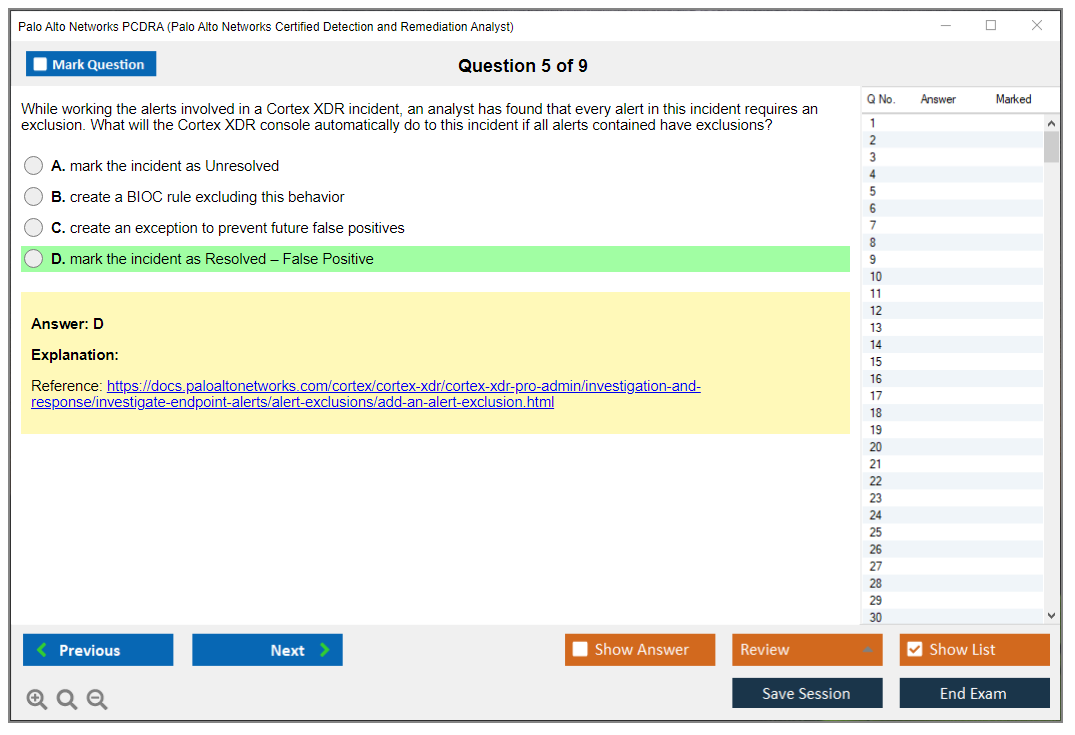Click the green right arrow on Next

point(324,650)
